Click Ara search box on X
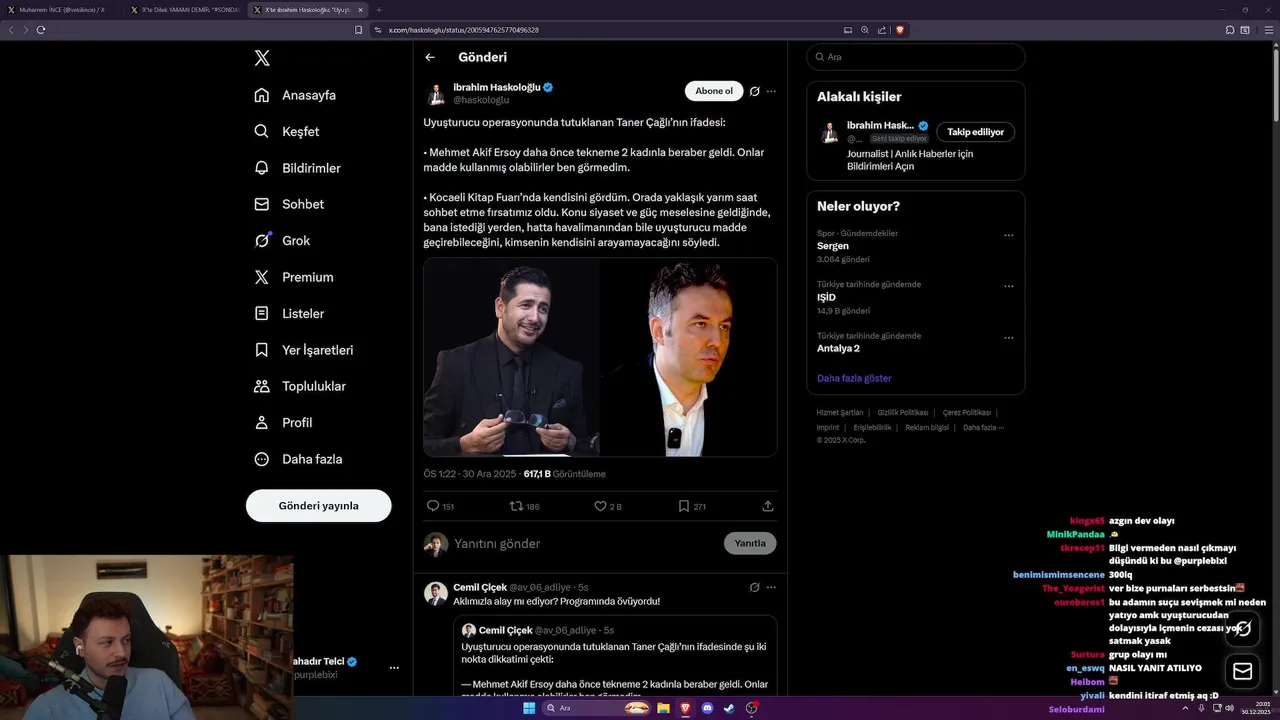The height and width of the screenshot is (720, 1280). [915, 57]
